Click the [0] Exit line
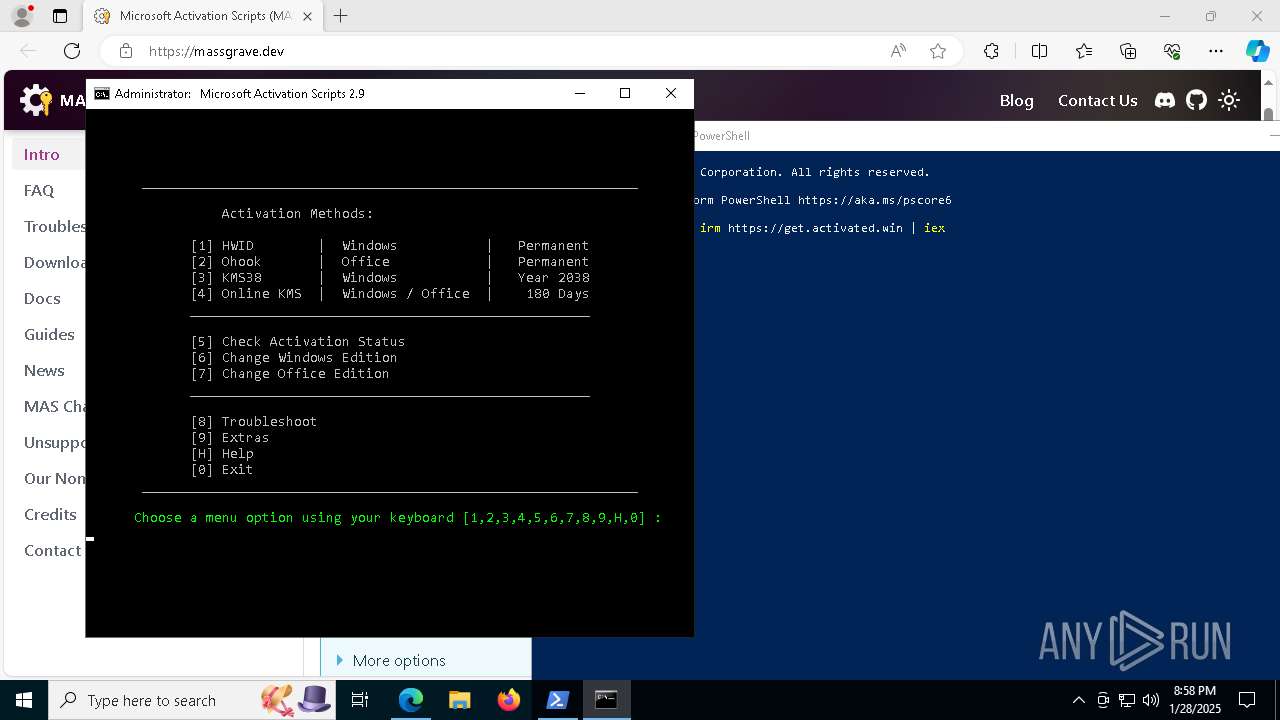This screenshot has height=720, width=1280. pos(222,469)
